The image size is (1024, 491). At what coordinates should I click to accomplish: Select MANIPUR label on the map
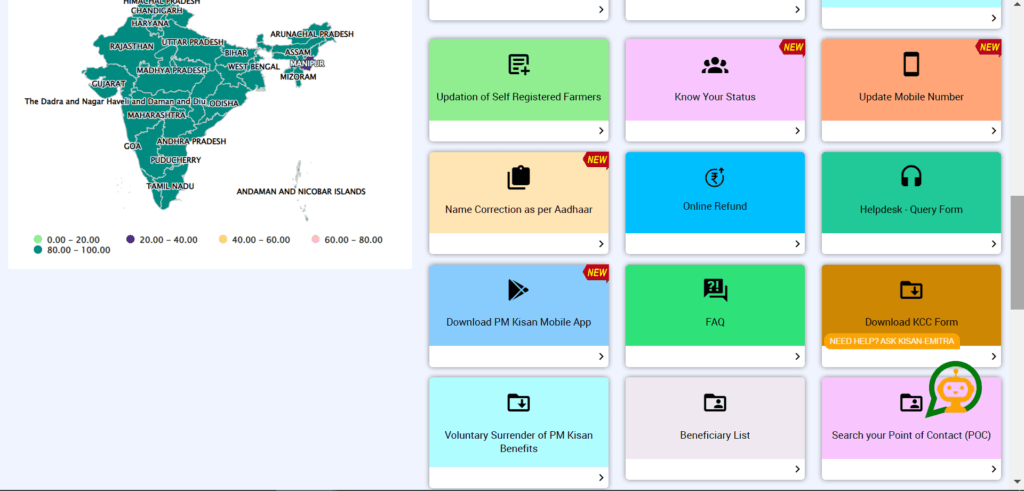click(x=307, y=63)
